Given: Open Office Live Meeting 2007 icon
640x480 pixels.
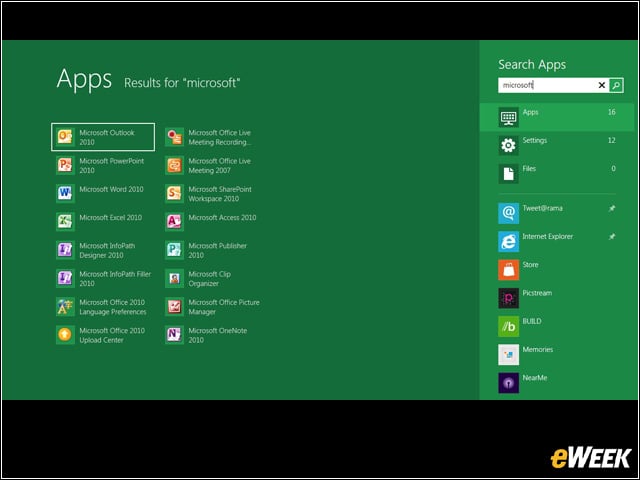Looking at the screenshot, I should [174, 165].
